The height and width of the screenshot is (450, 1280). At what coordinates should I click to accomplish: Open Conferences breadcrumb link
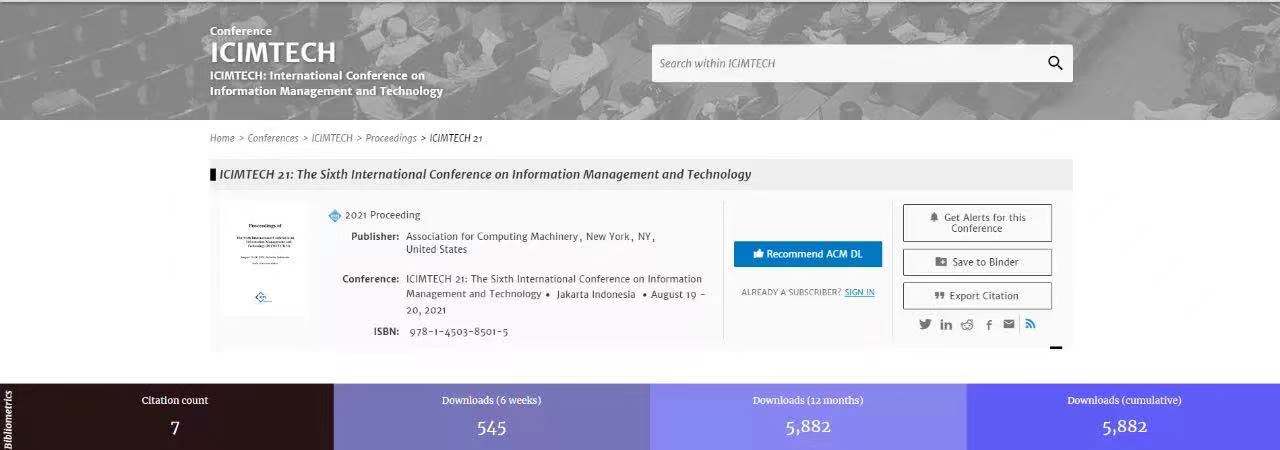(x=273, y=138)
